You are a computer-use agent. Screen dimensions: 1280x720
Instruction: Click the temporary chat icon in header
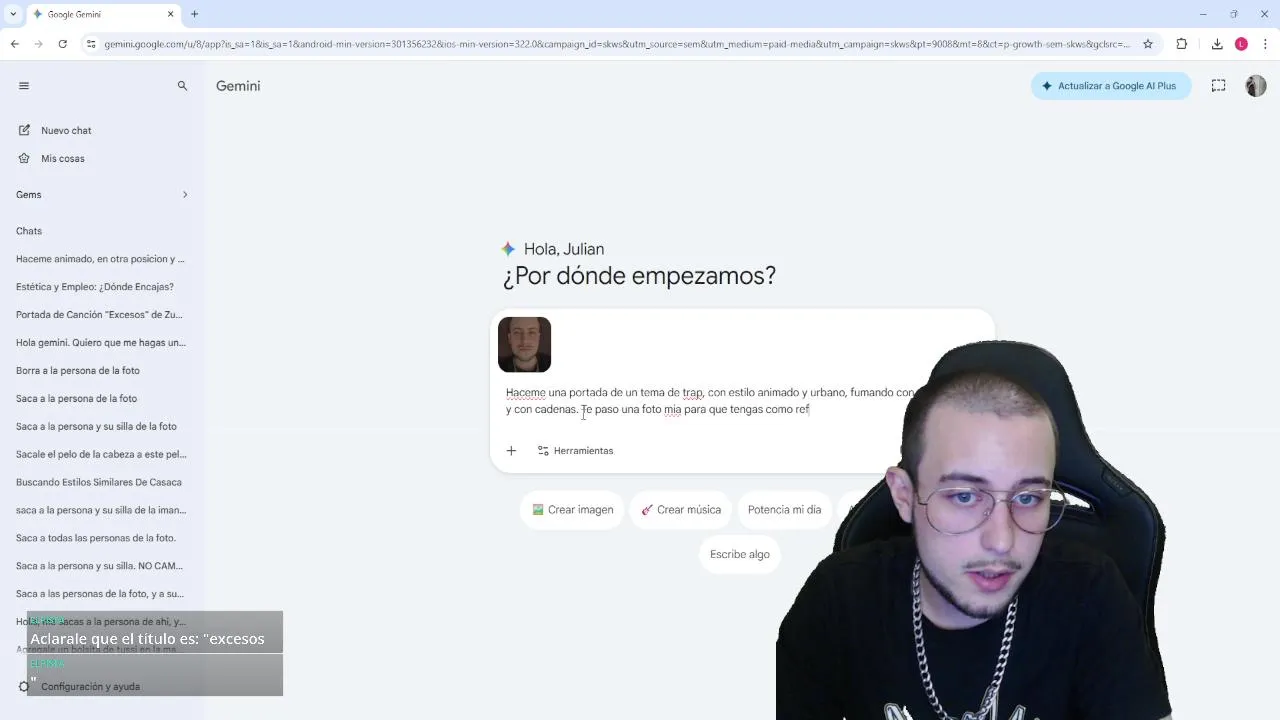click(x=1218, y=86)
